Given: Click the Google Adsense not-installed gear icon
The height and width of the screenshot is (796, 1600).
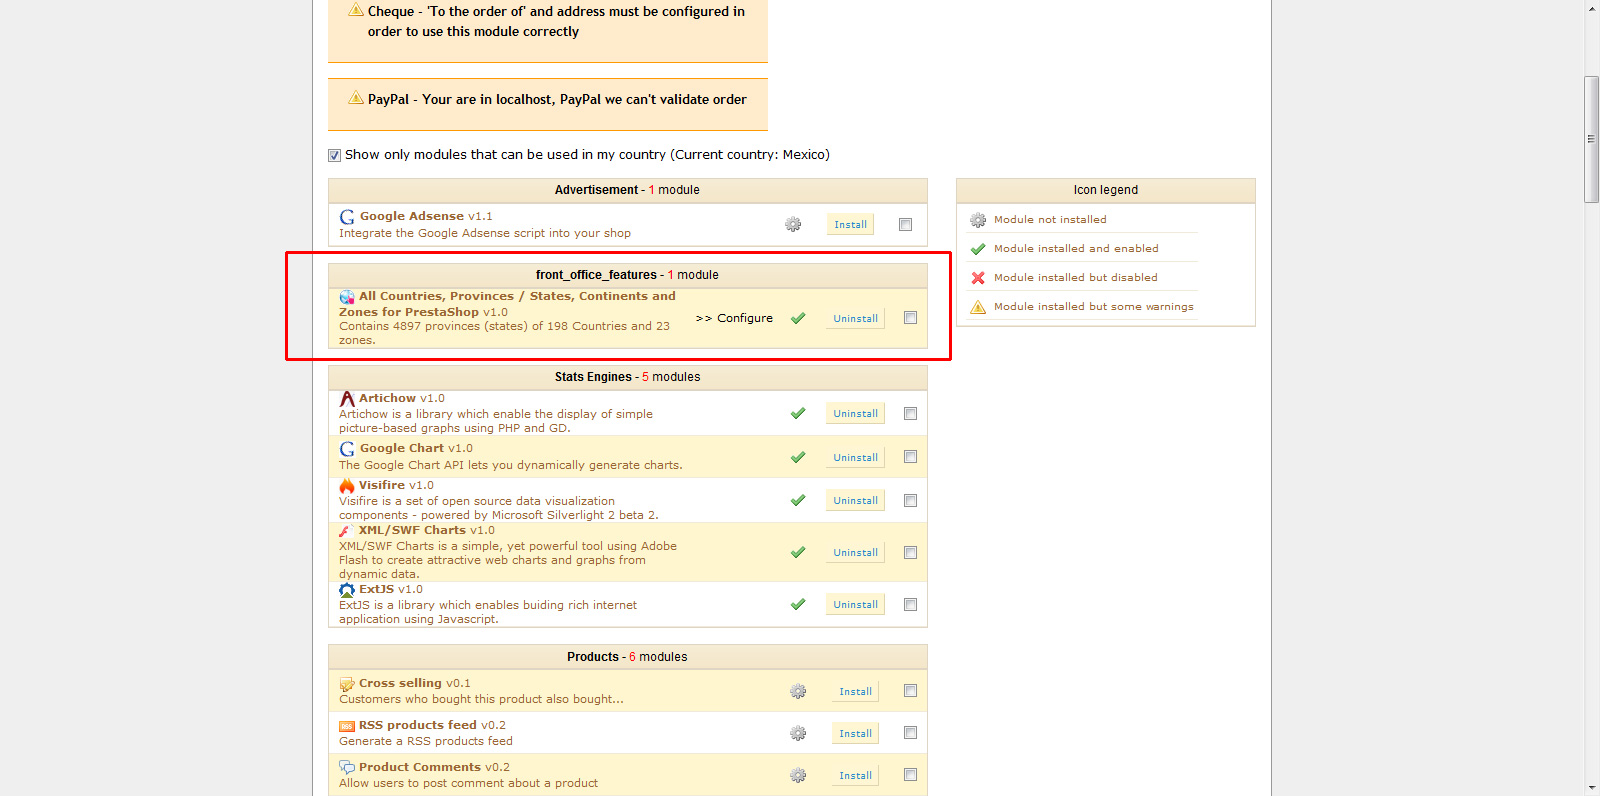Looking at the screenshot, I should (793, 224).
